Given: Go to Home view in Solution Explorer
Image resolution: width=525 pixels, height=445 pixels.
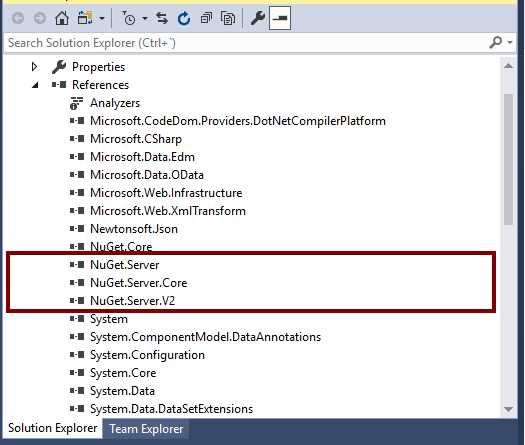Looking at the screenshot, I should pos(62,18).
